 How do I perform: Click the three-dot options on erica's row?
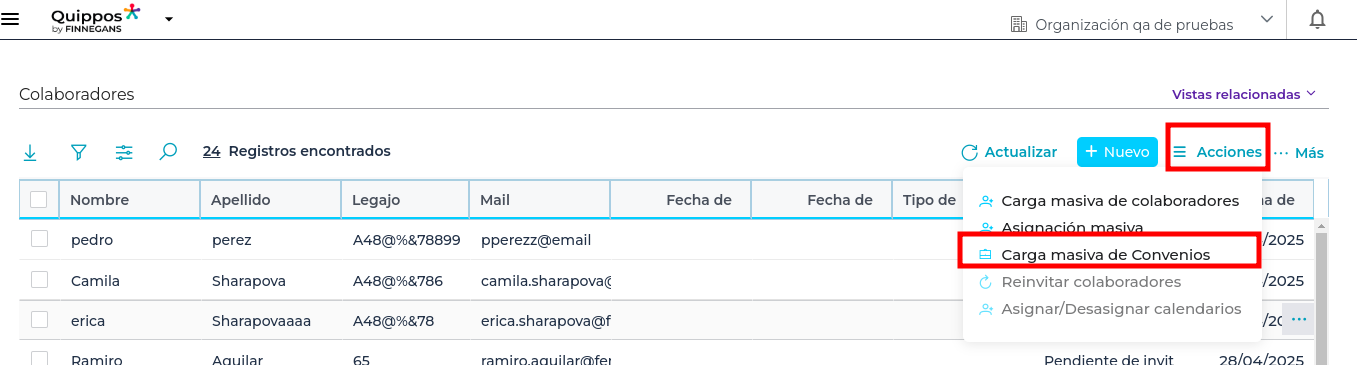[1298, 320]
